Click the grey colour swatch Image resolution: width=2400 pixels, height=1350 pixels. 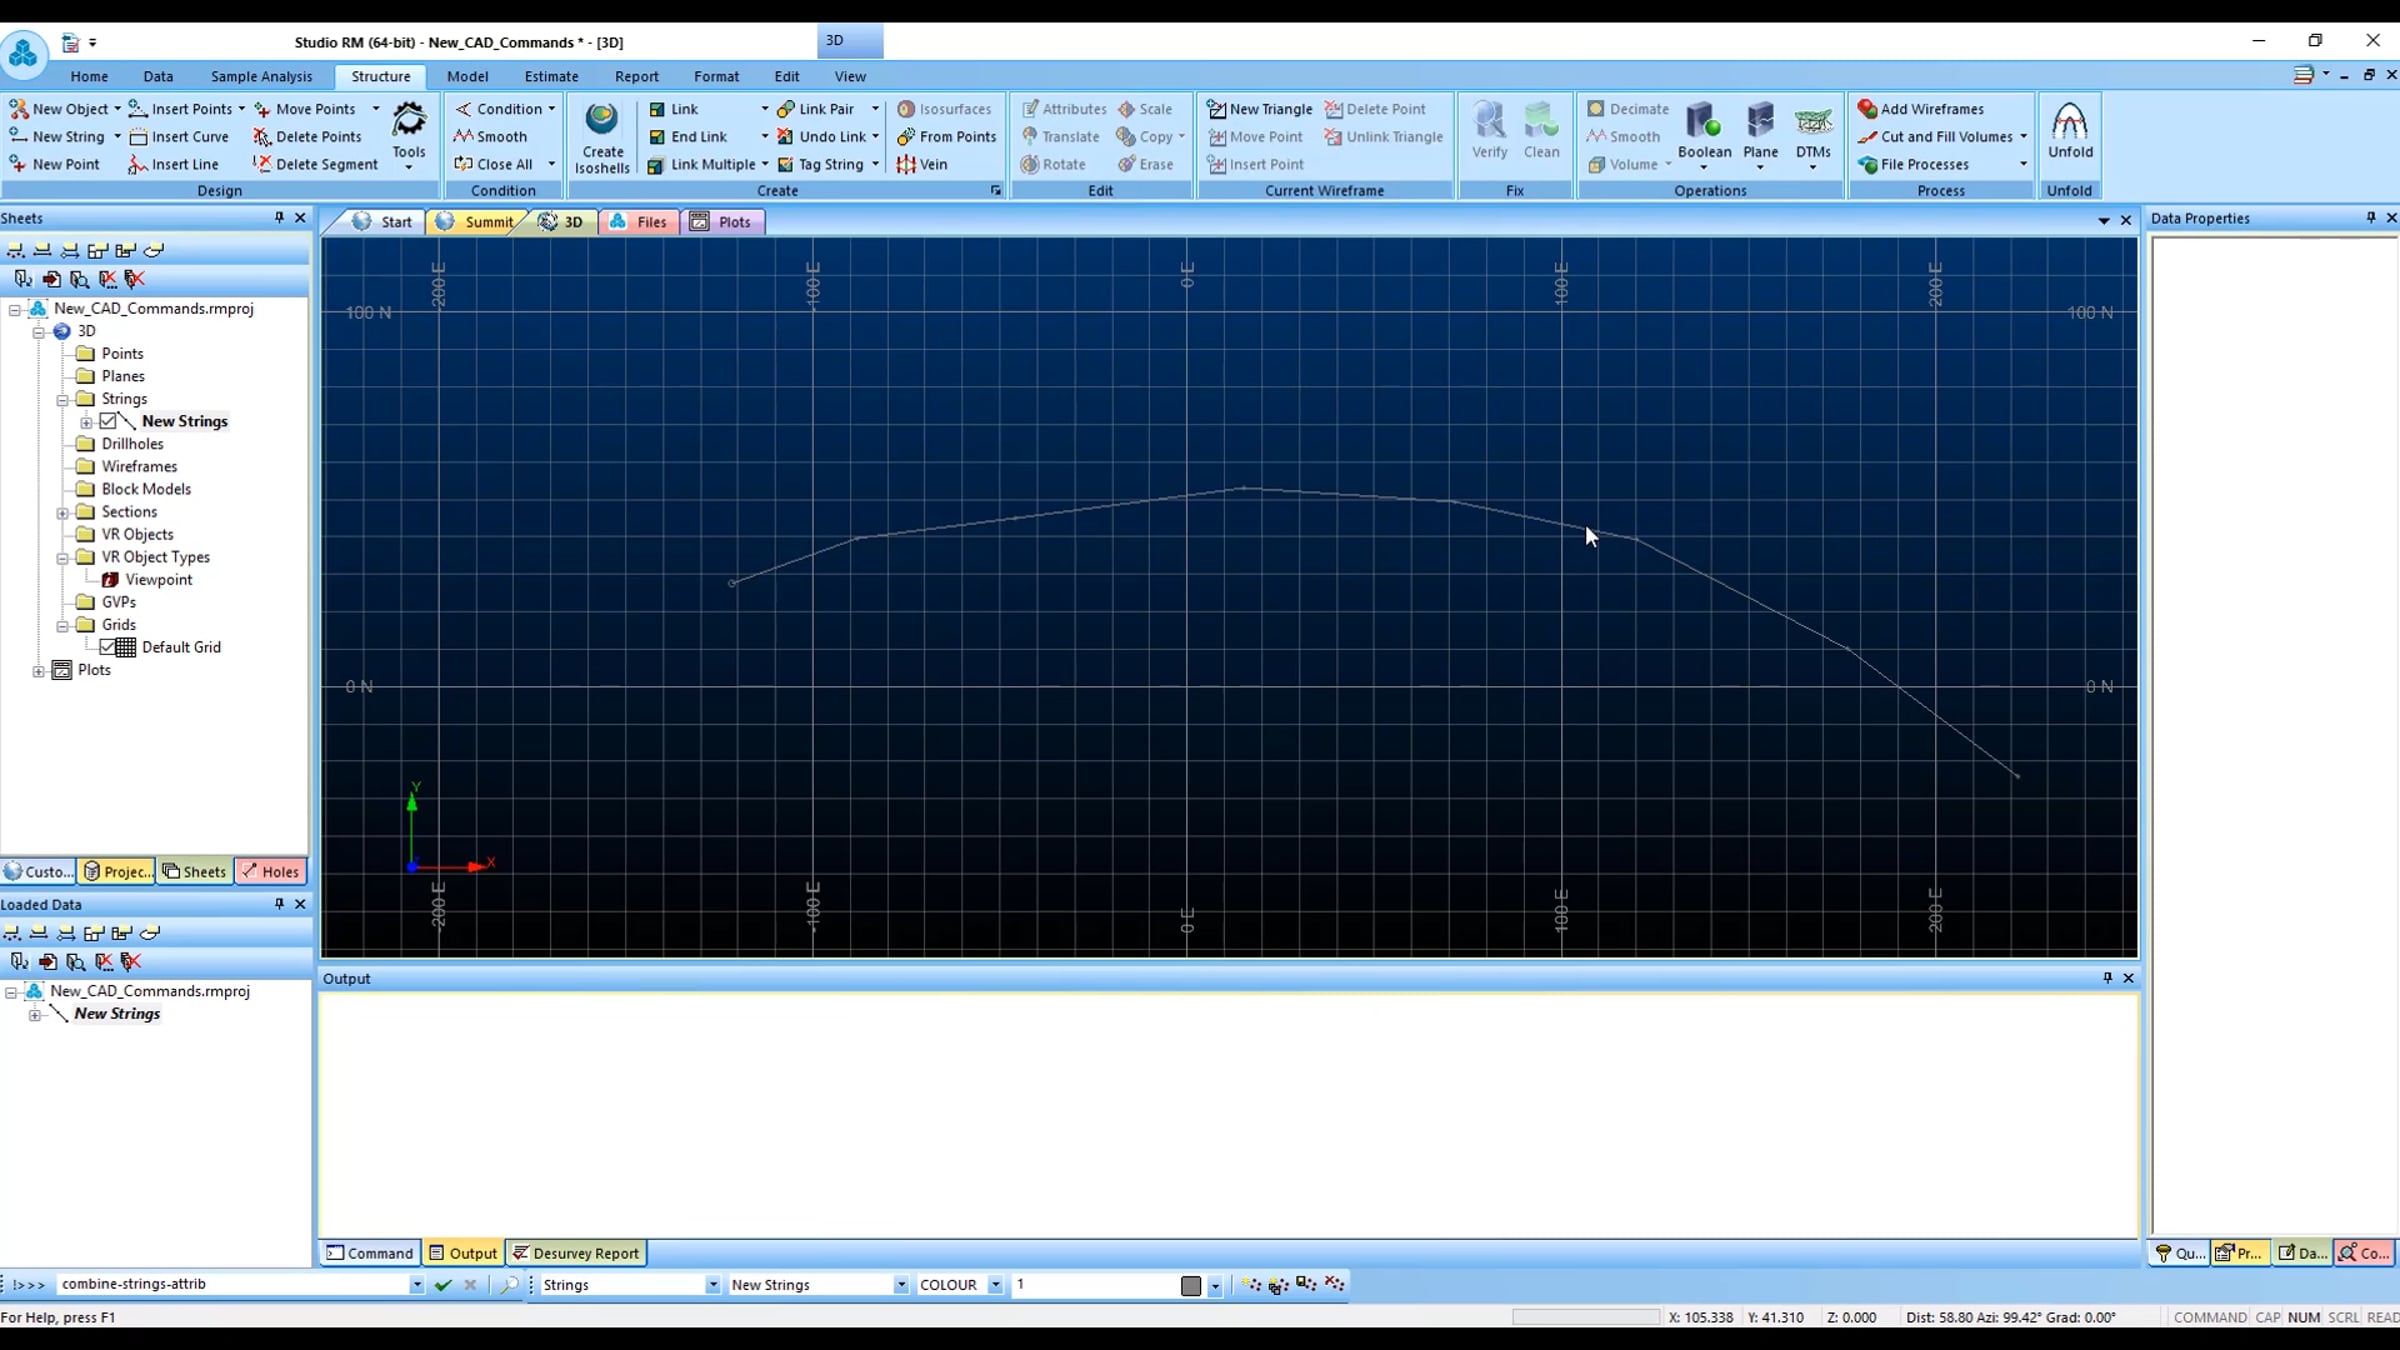tap(1190, 1286)
